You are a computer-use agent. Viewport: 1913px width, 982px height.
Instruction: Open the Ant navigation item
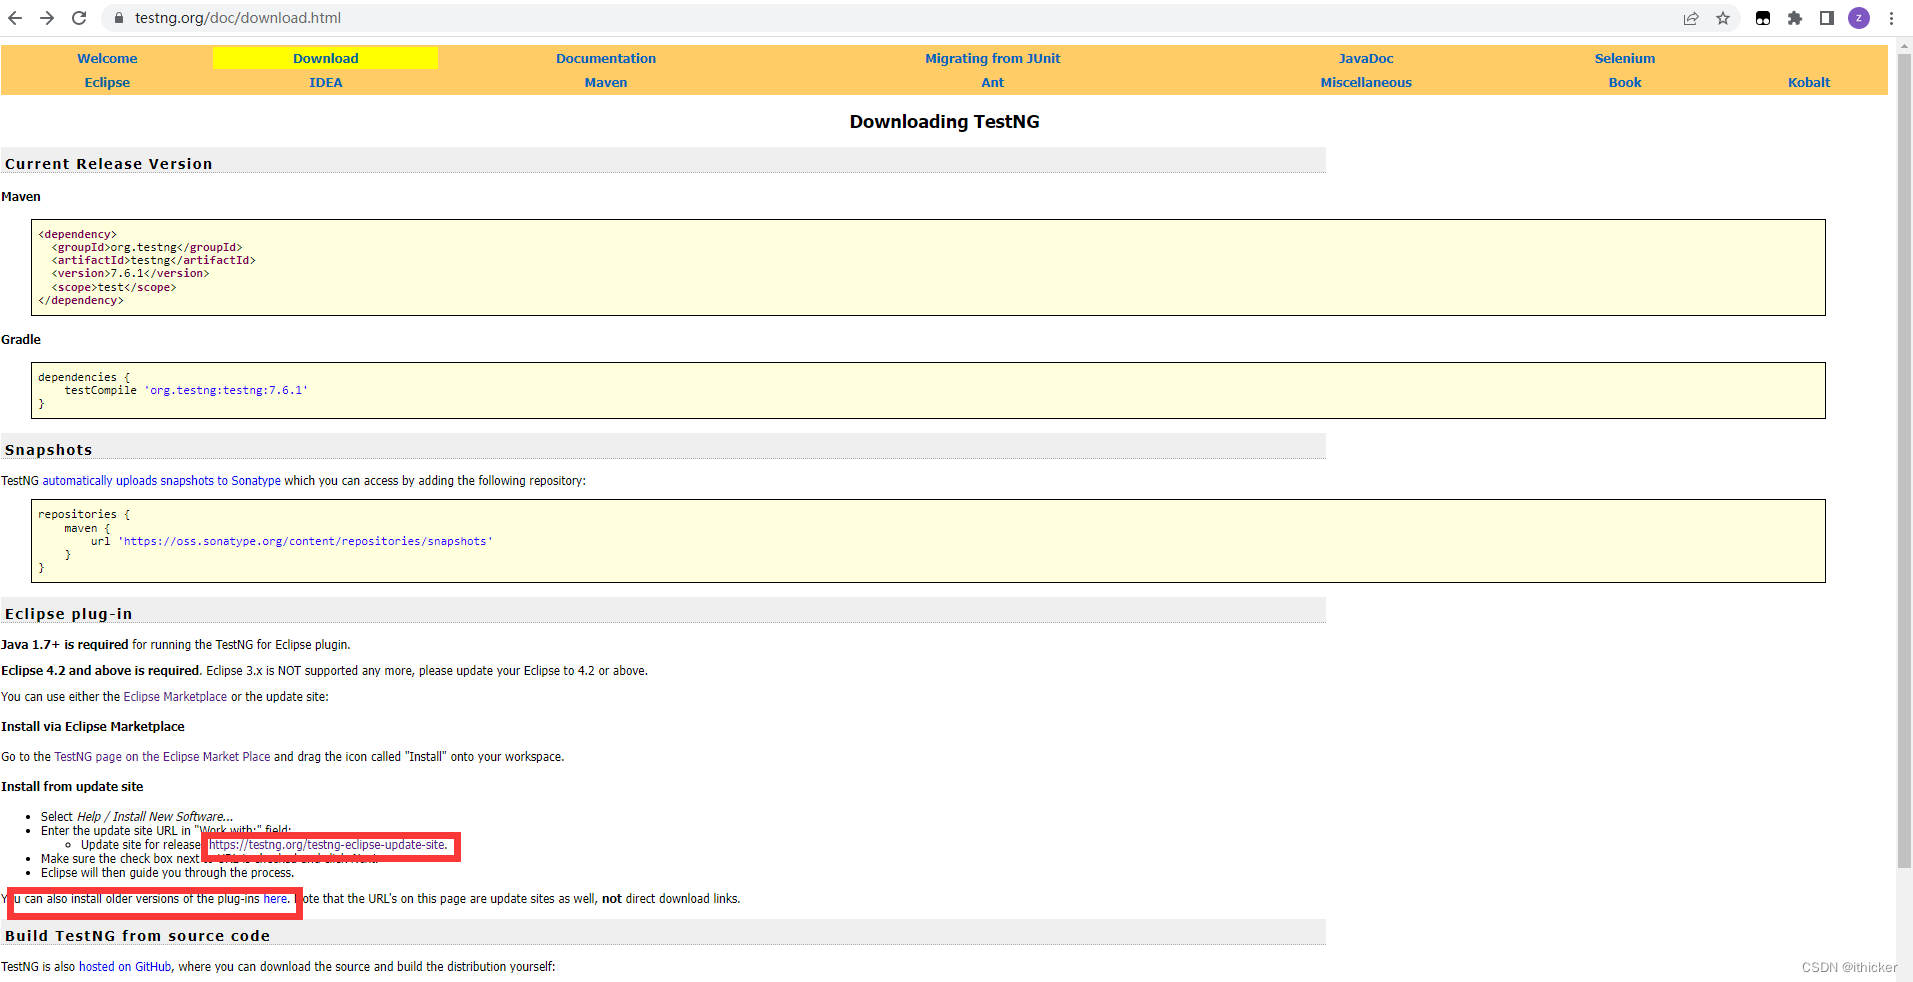coord(992,82)
